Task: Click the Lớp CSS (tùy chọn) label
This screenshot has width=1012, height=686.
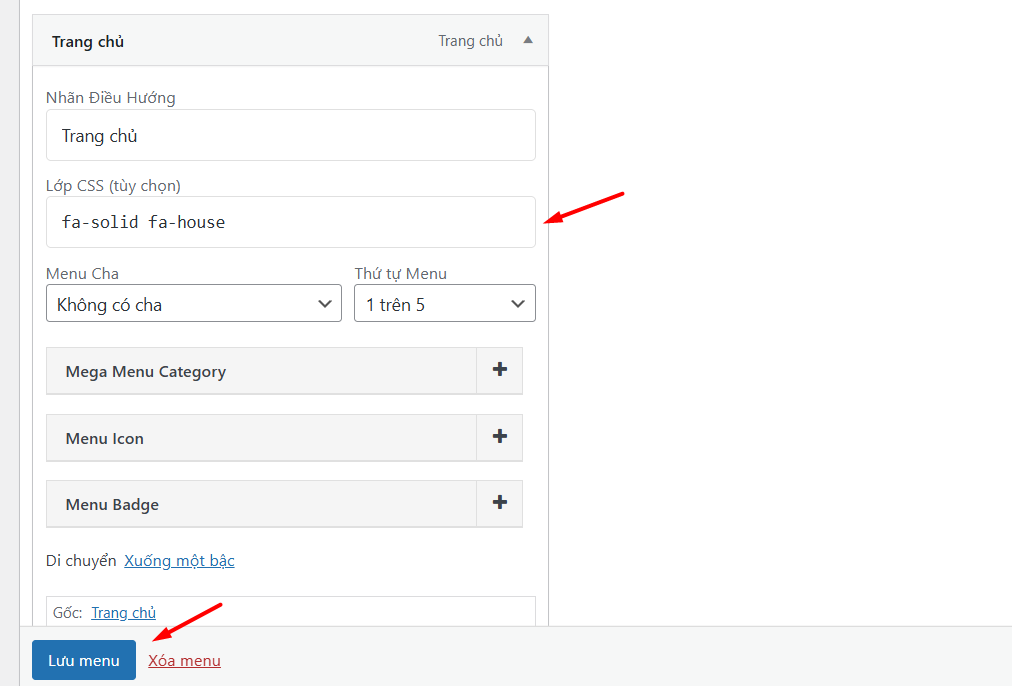Action: tap(113, 186)
